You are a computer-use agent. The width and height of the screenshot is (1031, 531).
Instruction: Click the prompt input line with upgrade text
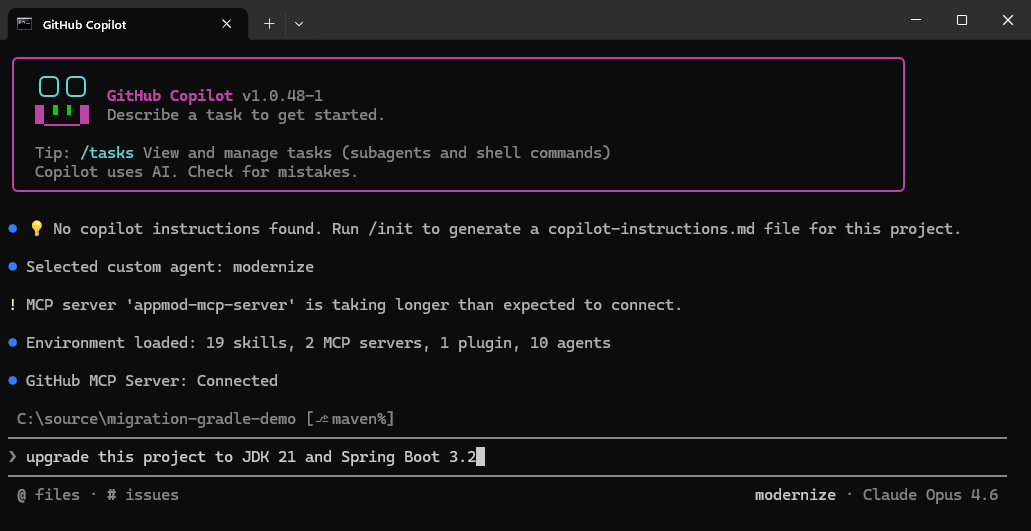point(507,457)
